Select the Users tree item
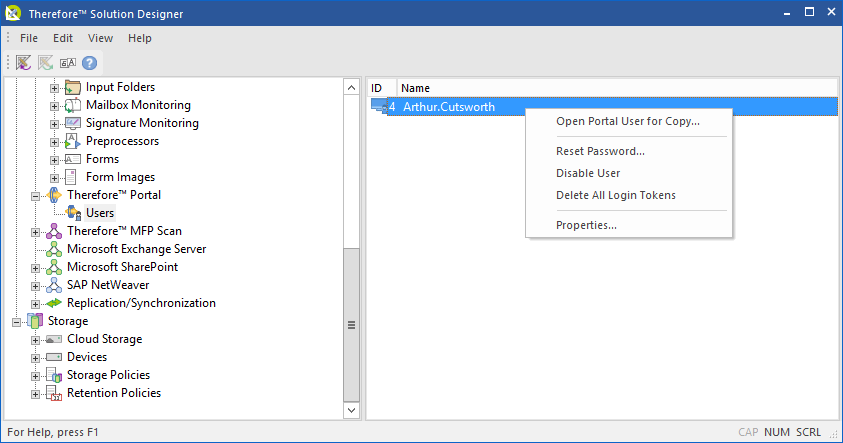This screenshot has height=443, width=843. point(99,213)
